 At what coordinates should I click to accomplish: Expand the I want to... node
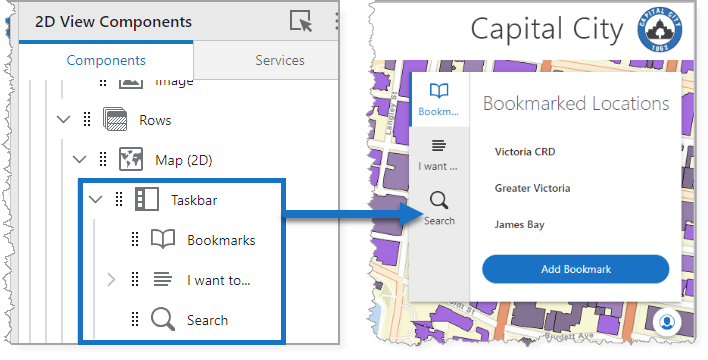click(111, 280)
